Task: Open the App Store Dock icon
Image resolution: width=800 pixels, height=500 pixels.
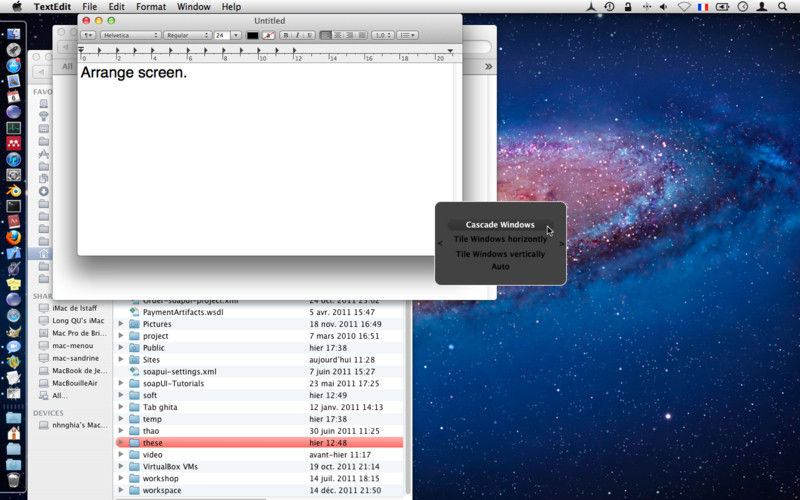Action: click(x=13, y=65)
